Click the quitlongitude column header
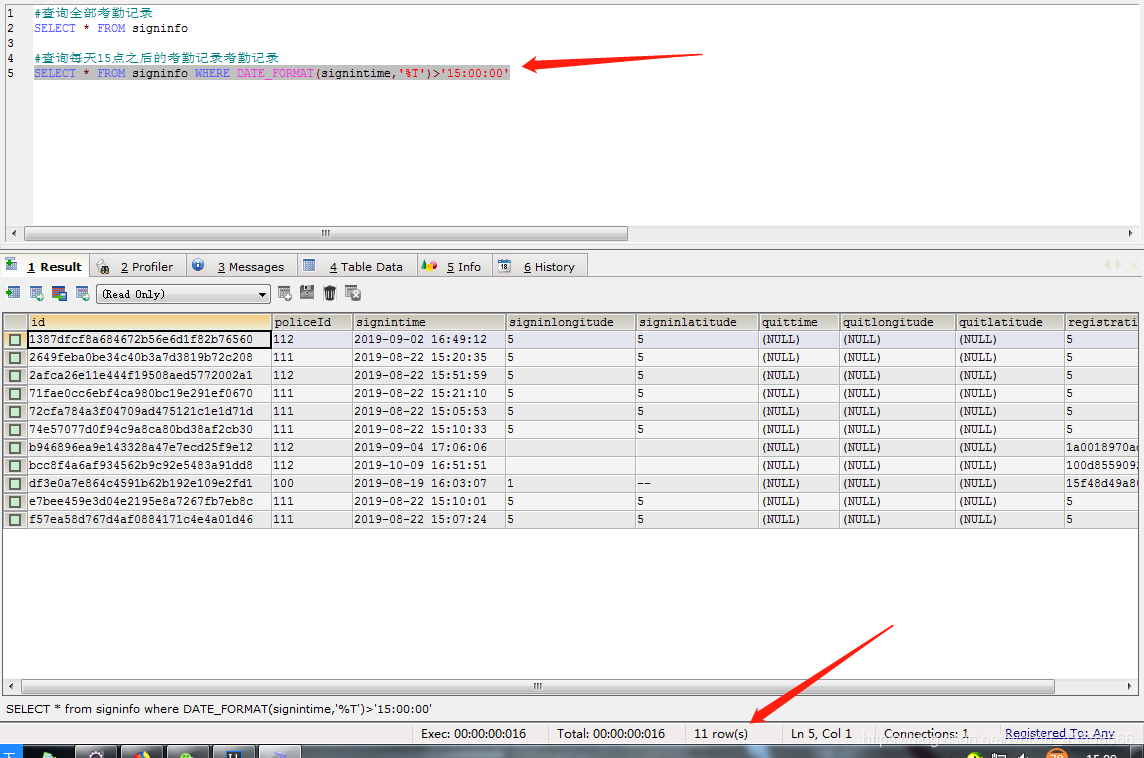Viewport: 1144px width, 758px height. [x=897, y=322]
